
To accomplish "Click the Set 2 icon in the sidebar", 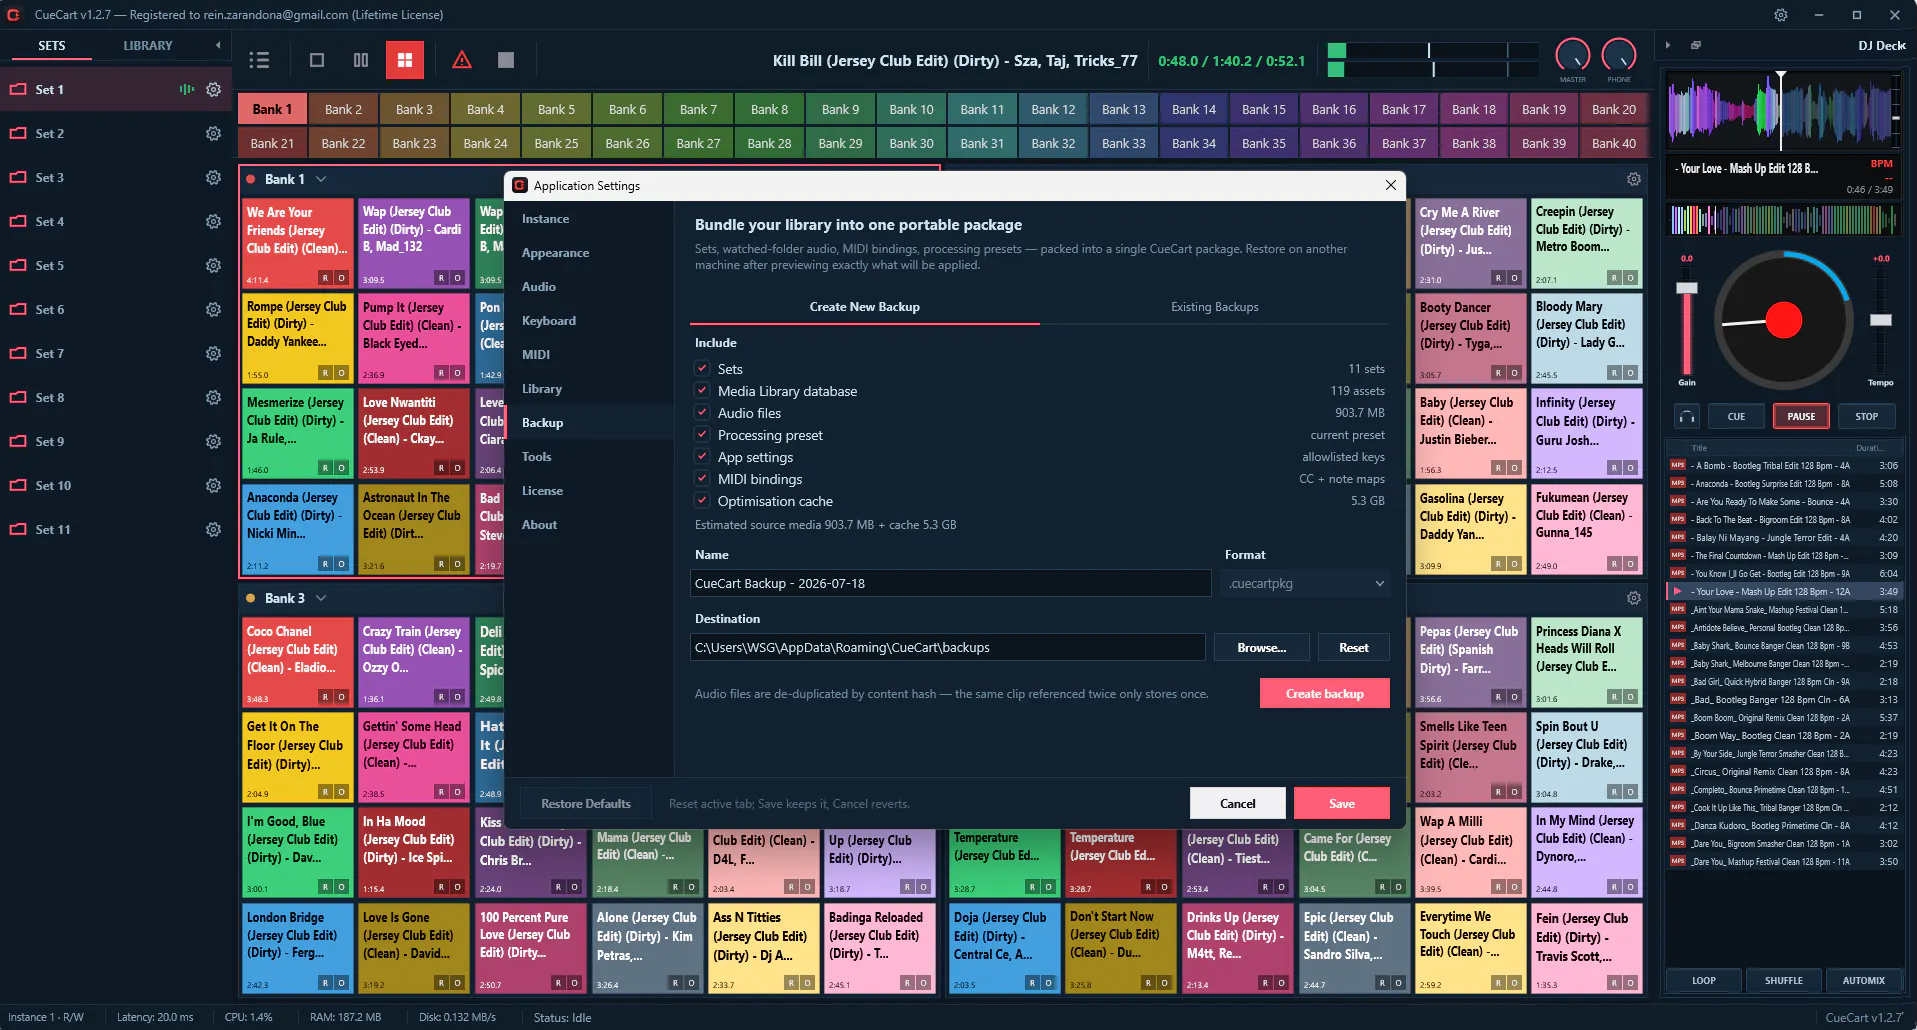I will point(18,133).
